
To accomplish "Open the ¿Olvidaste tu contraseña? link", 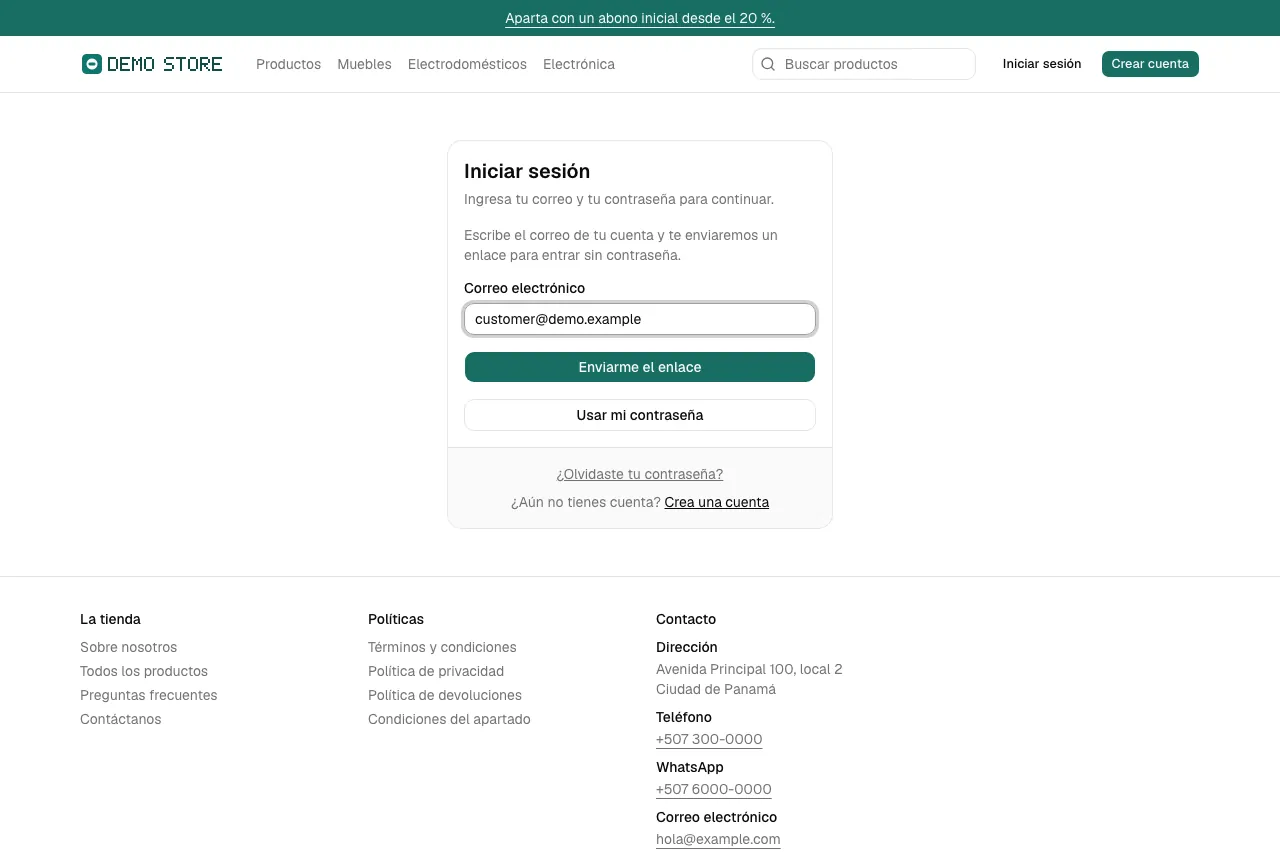I will point(640,474).
